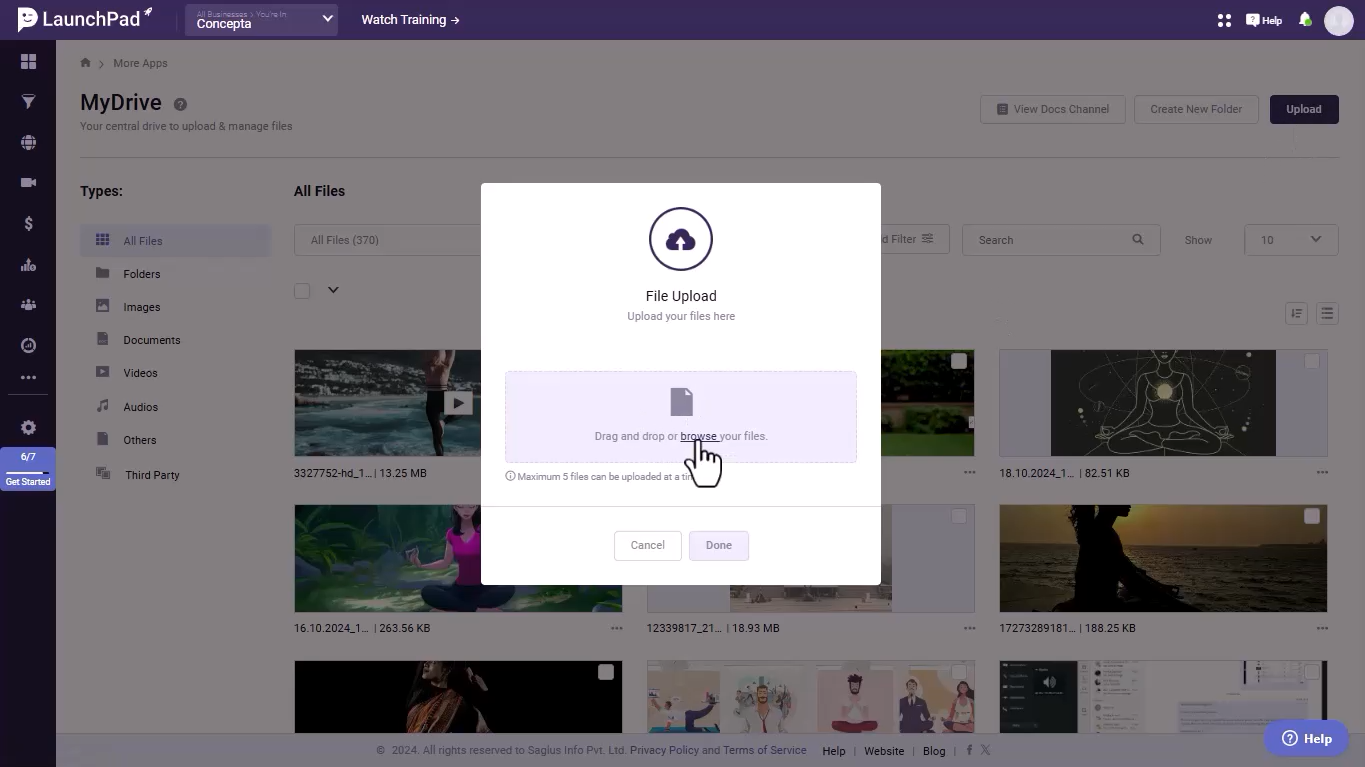Open three-dot menu for 12339817_21 file
This screenshot has height=767, width=1365.
pos(969,628)
